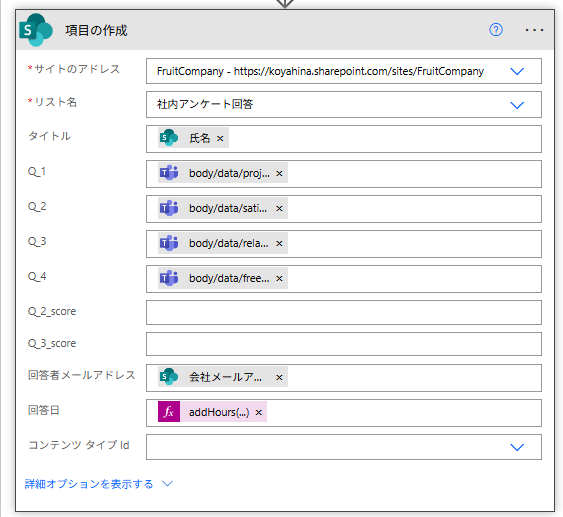Click the SharePoint icon in the action header
The height and width of the screenshot is (517, 563).
point(36,30)
